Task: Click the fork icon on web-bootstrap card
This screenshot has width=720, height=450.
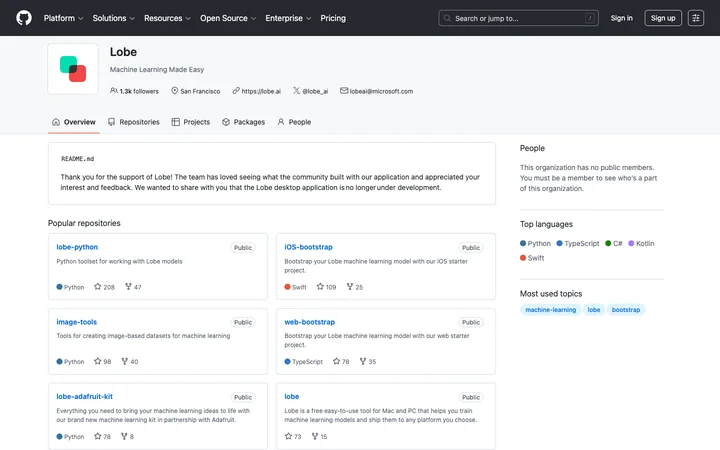Action: coord(363,361)
